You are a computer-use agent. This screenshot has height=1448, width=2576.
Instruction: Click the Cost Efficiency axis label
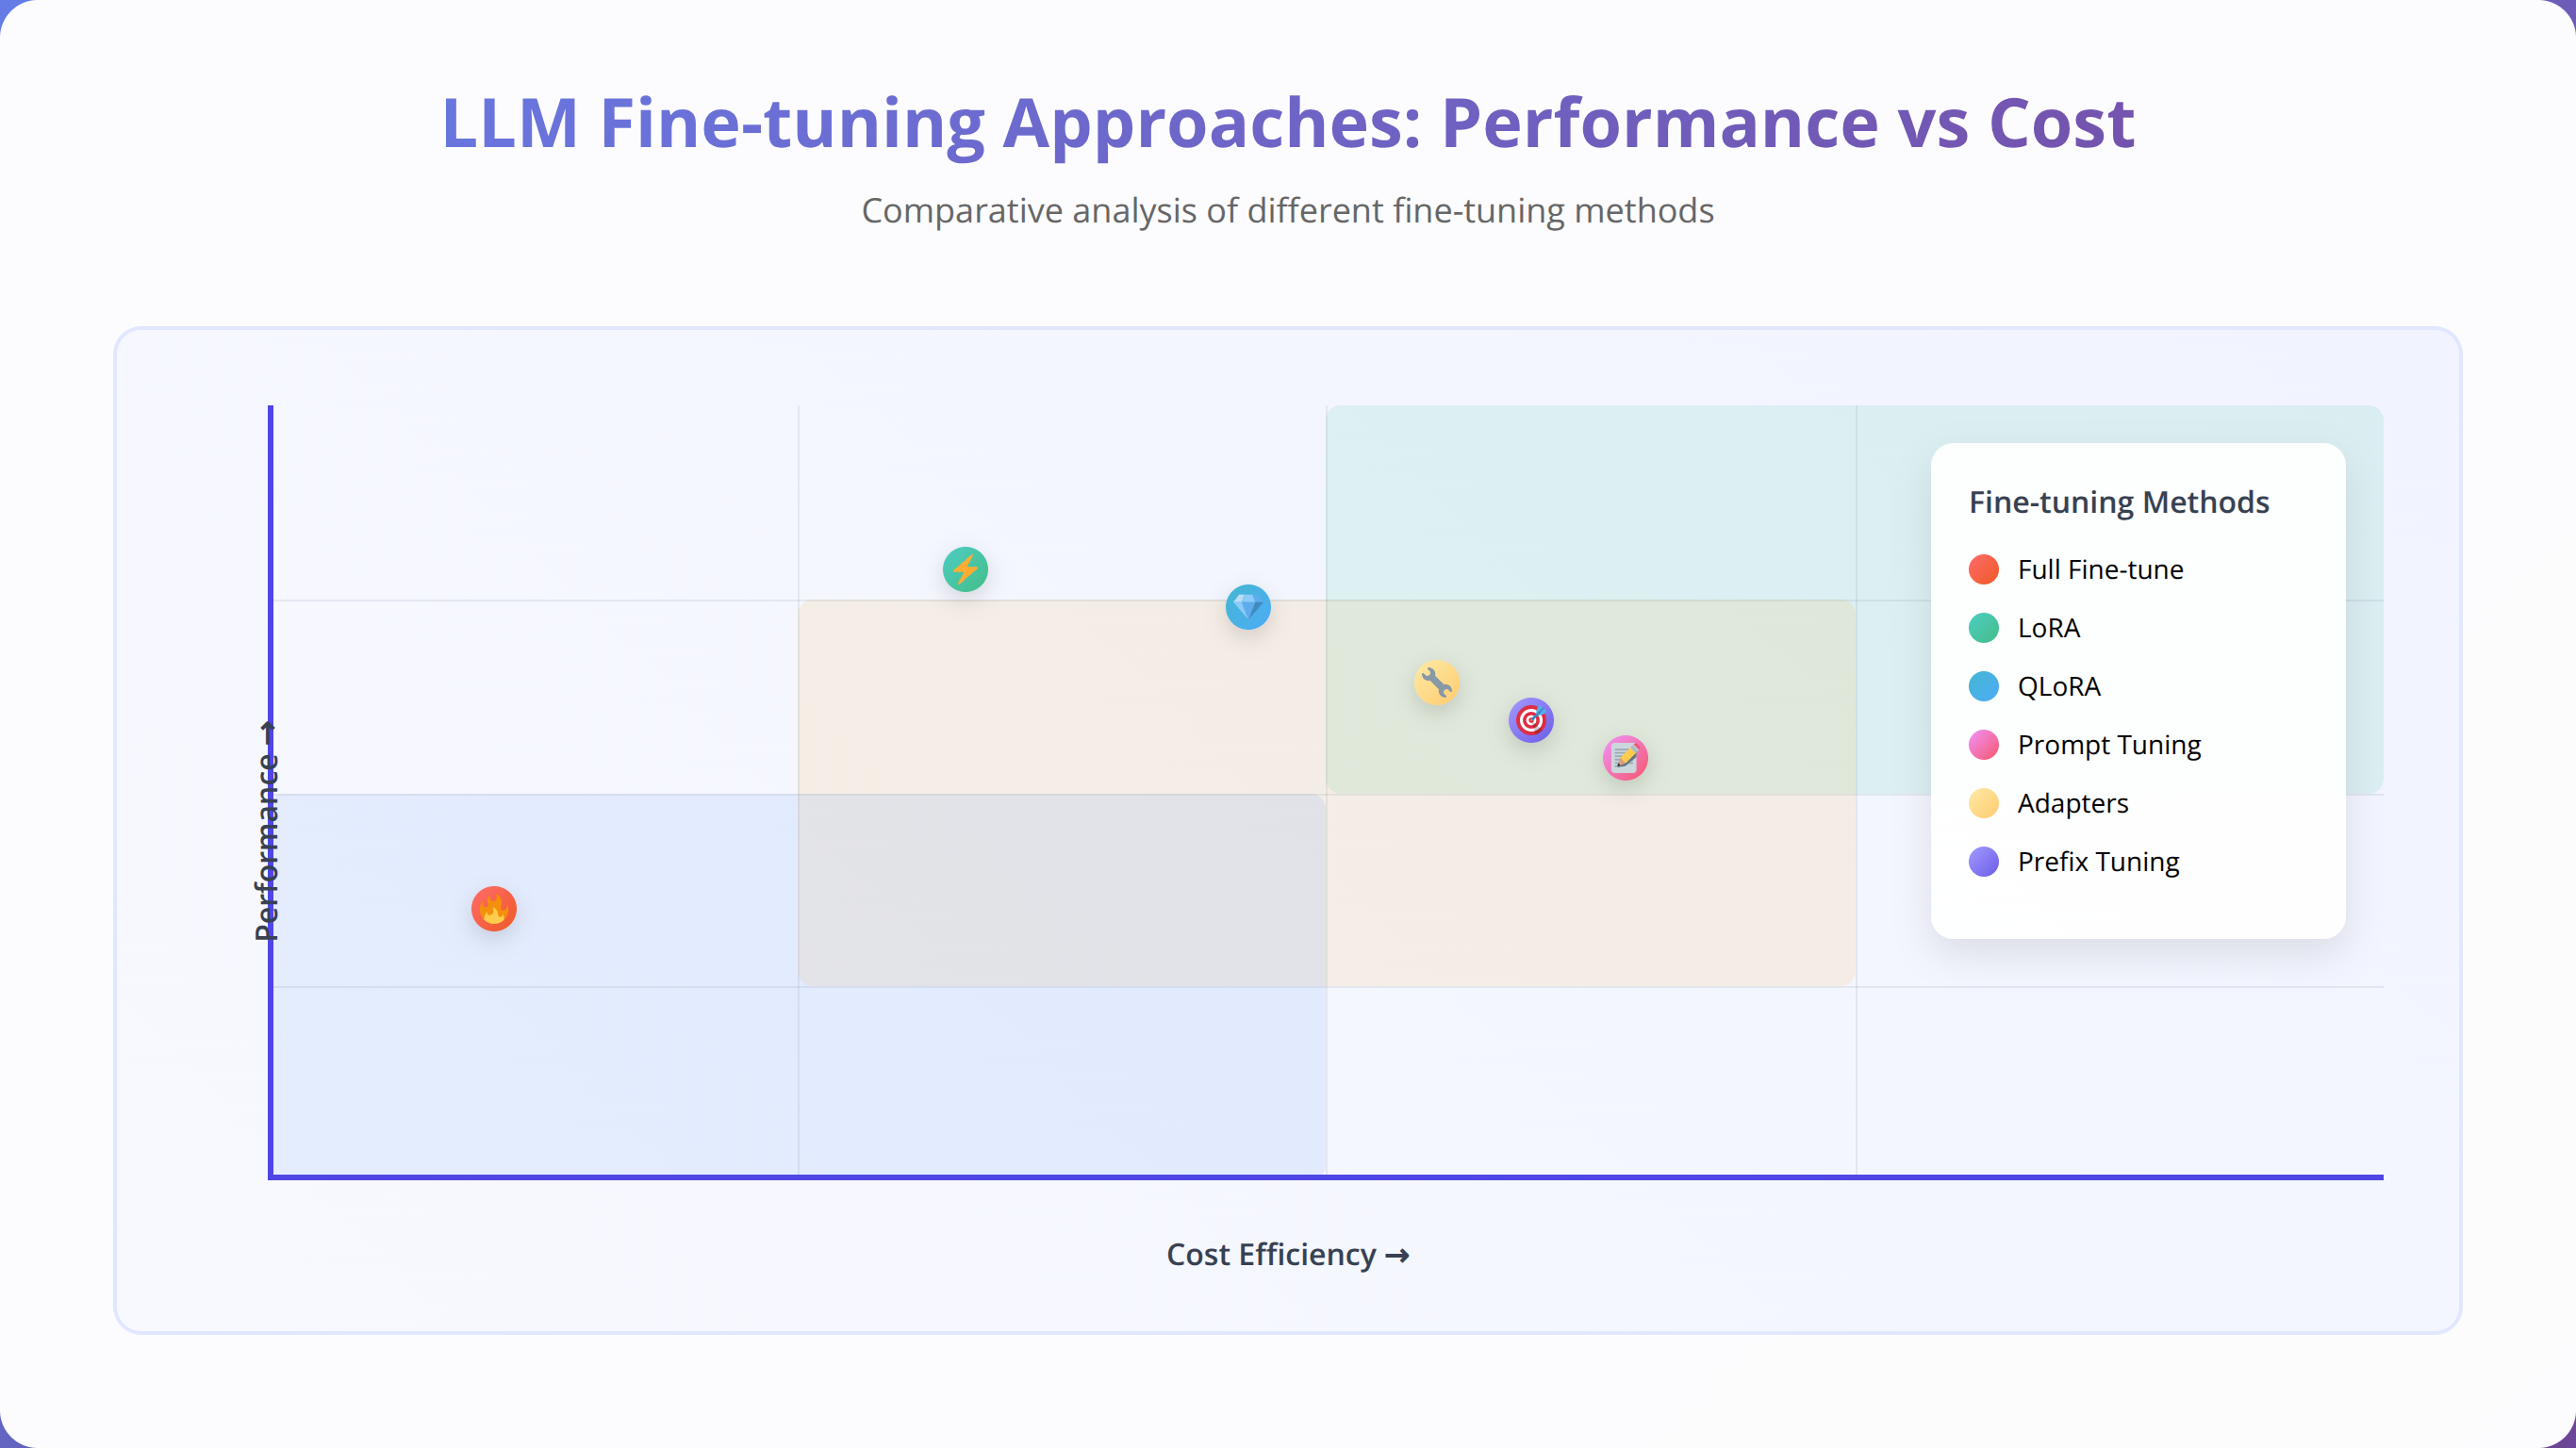tap(1288, 1255)
